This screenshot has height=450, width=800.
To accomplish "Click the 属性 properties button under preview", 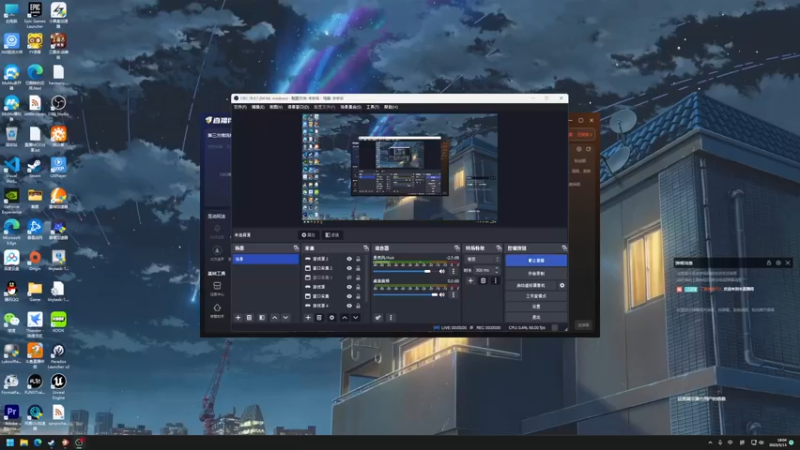I will point(308,235).
